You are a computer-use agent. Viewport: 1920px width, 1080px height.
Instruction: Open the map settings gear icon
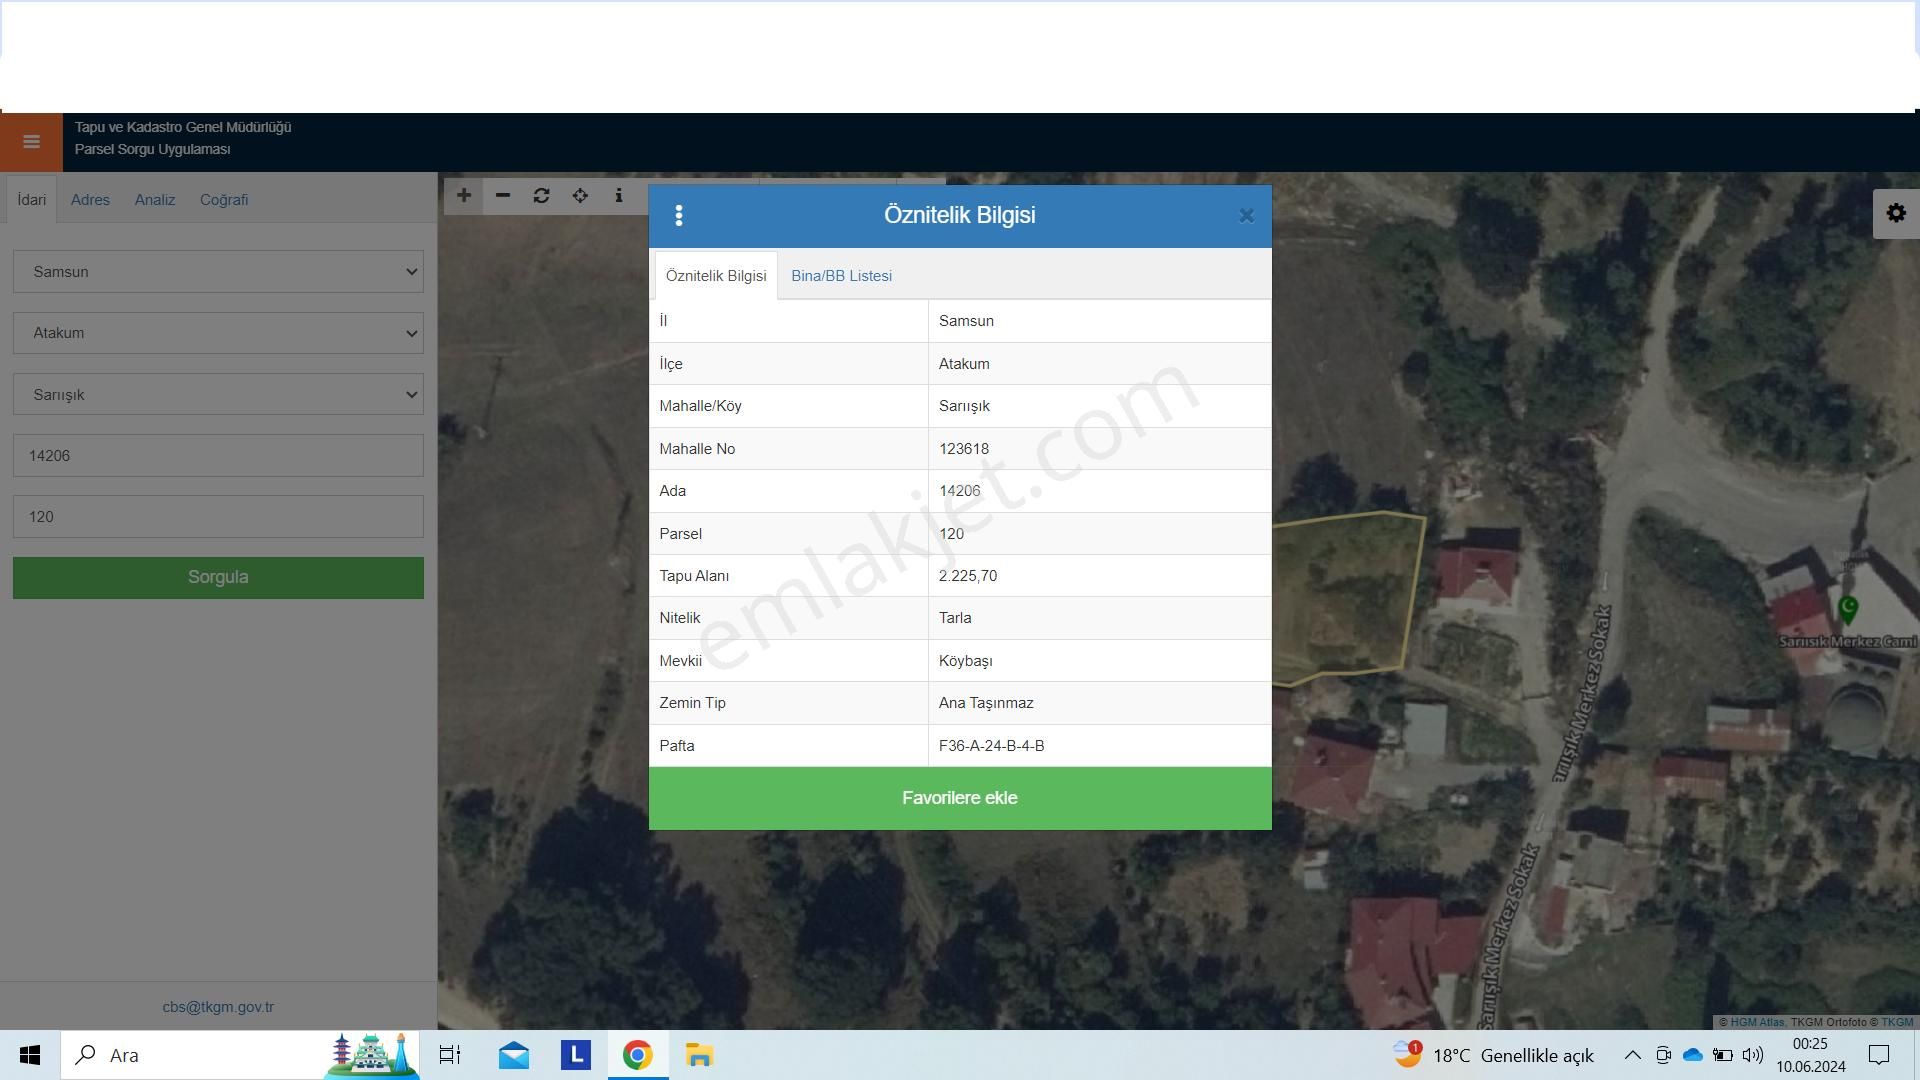click(x=1895, y=213)
